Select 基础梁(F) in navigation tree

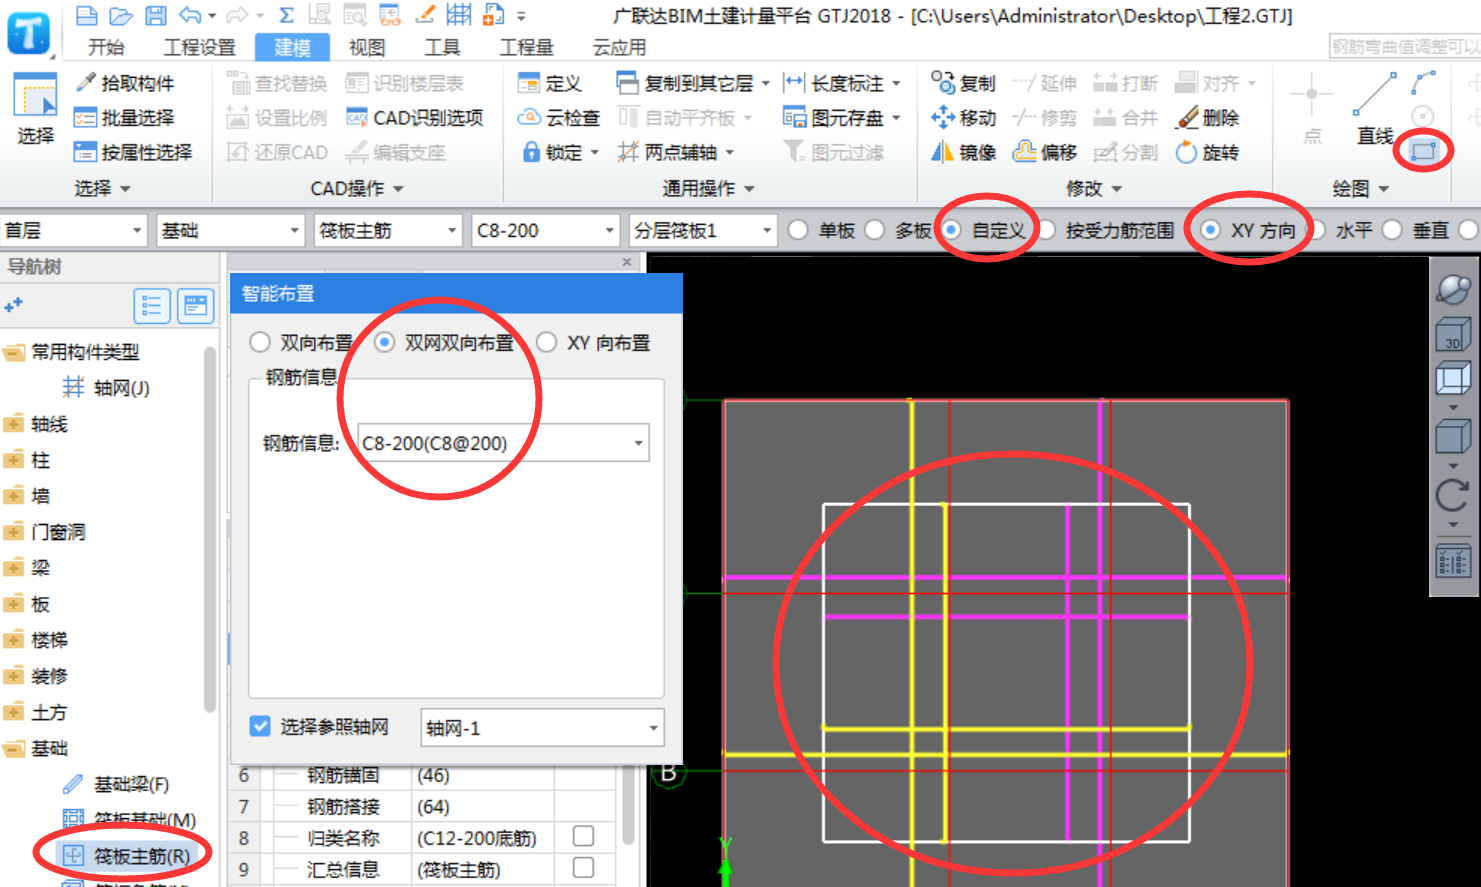point(117,784)
